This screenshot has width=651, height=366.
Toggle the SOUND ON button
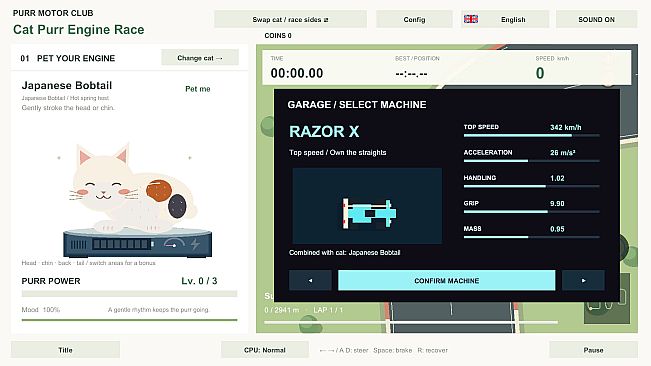pyautogui.click(x=596, y=20)
